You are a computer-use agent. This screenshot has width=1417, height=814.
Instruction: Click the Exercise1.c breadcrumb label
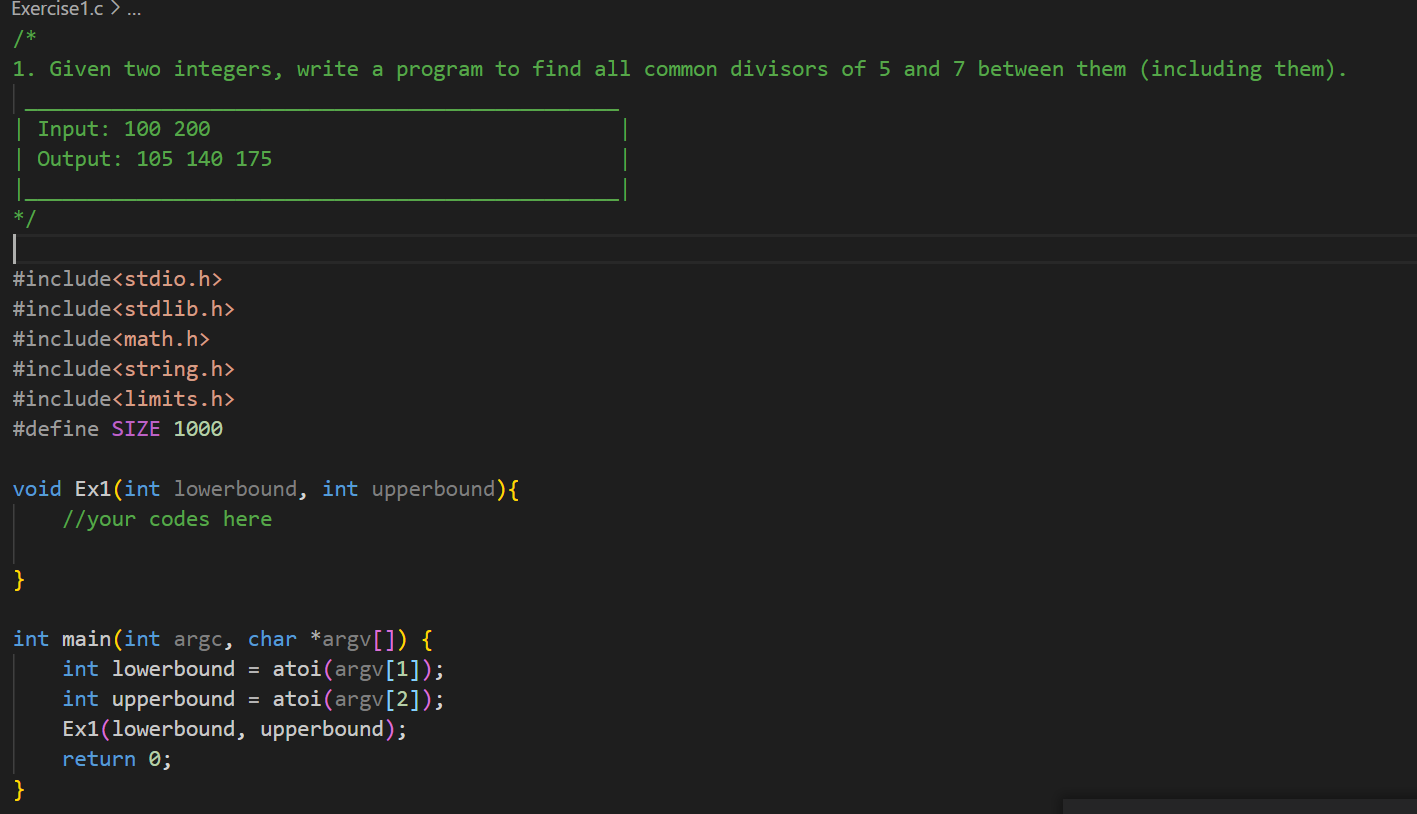[56, 9]
